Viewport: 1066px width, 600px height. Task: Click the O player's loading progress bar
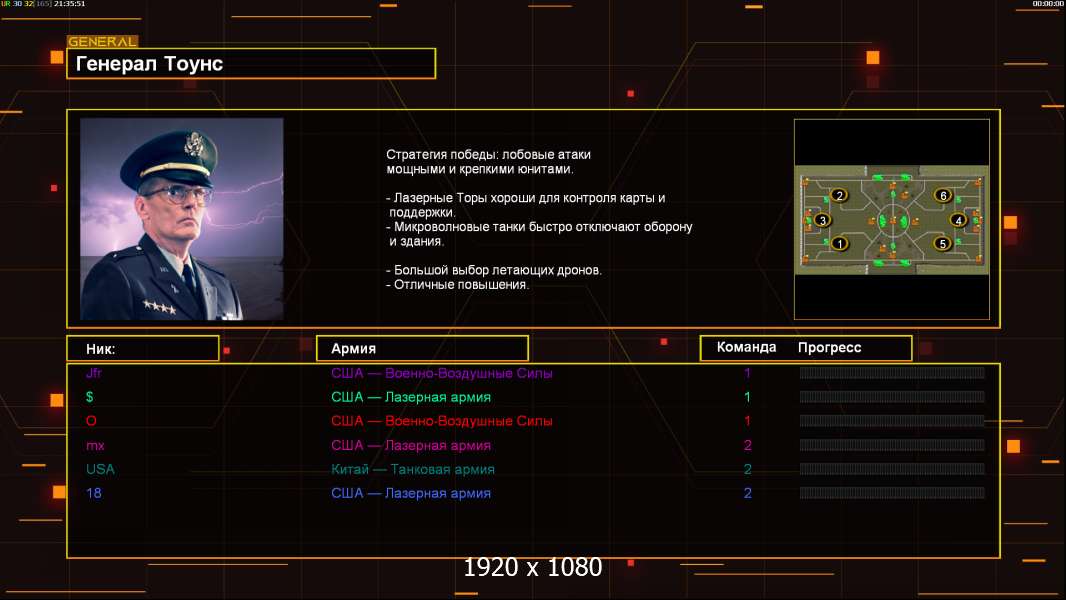tap(892, 421)
